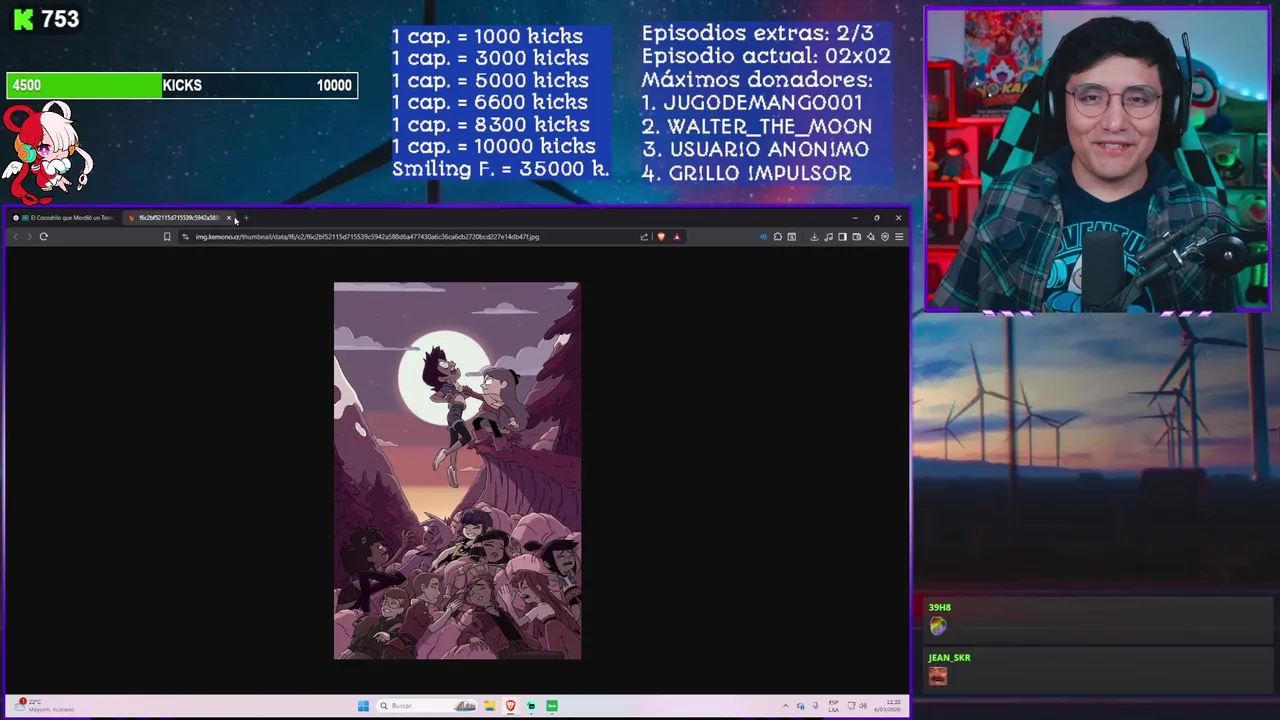Click the KICKS goal progress bar

(182, 85)
